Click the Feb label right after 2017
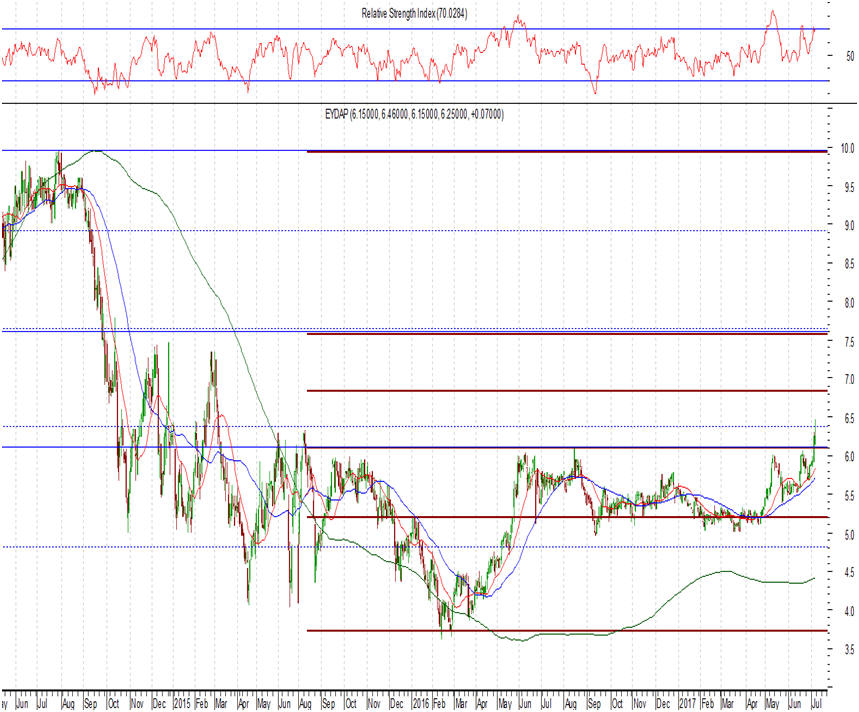 click(x=708, y=703)
